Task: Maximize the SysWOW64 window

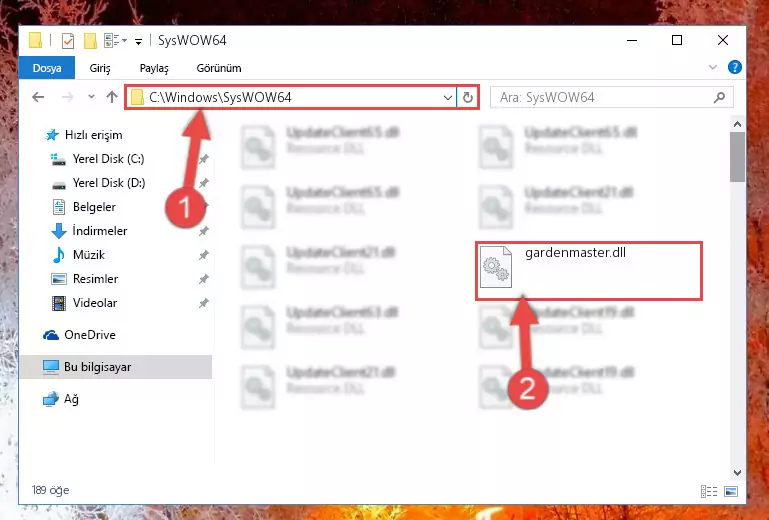Action: tap(677, 40)
